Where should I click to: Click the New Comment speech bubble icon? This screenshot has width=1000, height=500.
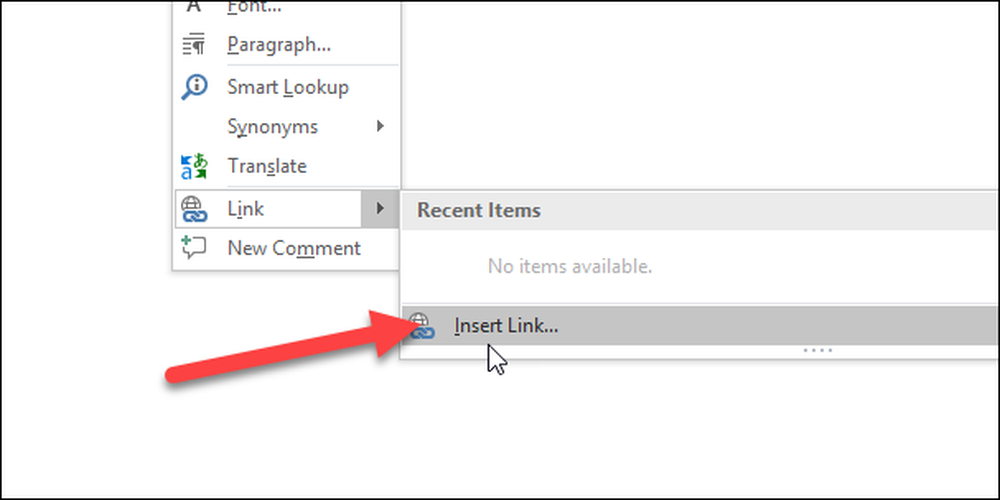pos(193,247)
